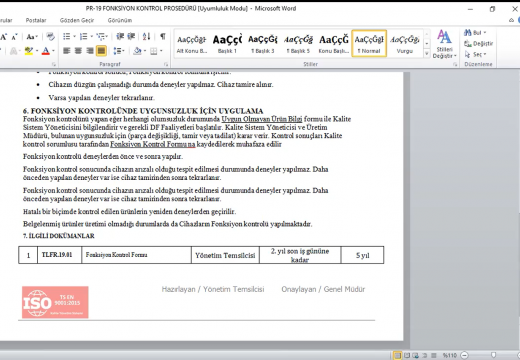Apply the Vurgu style
This screenshot has height=360, width=520.
[405, 44]
